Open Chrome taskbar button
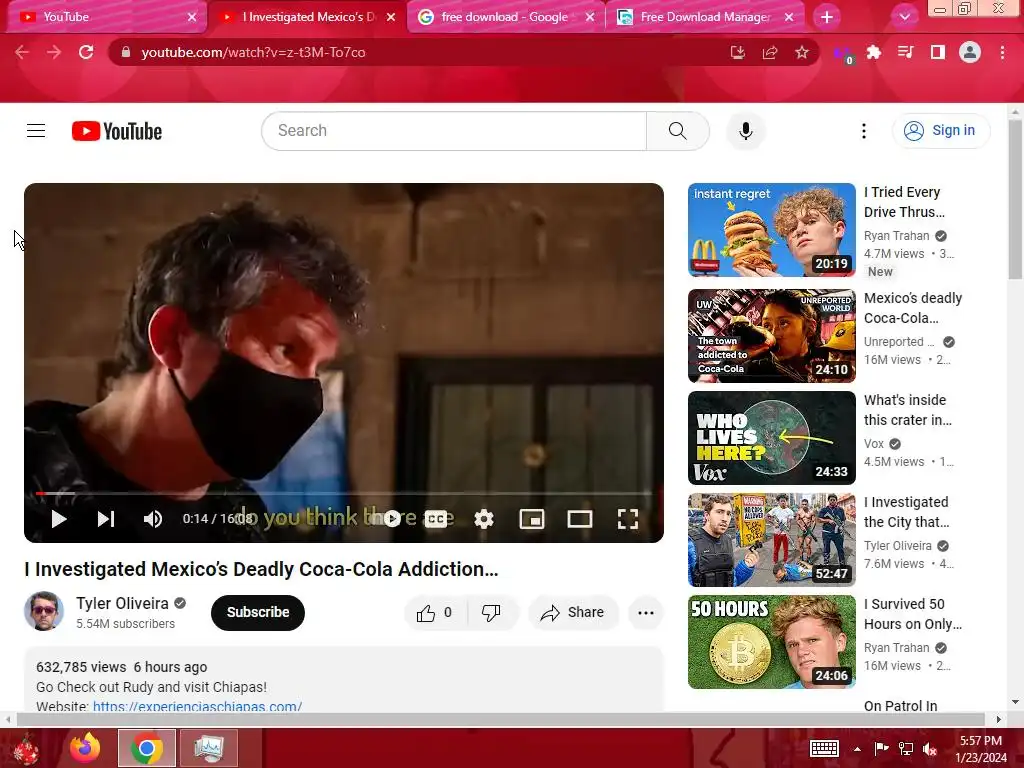1024x768 pixels. tap(147, 748)
